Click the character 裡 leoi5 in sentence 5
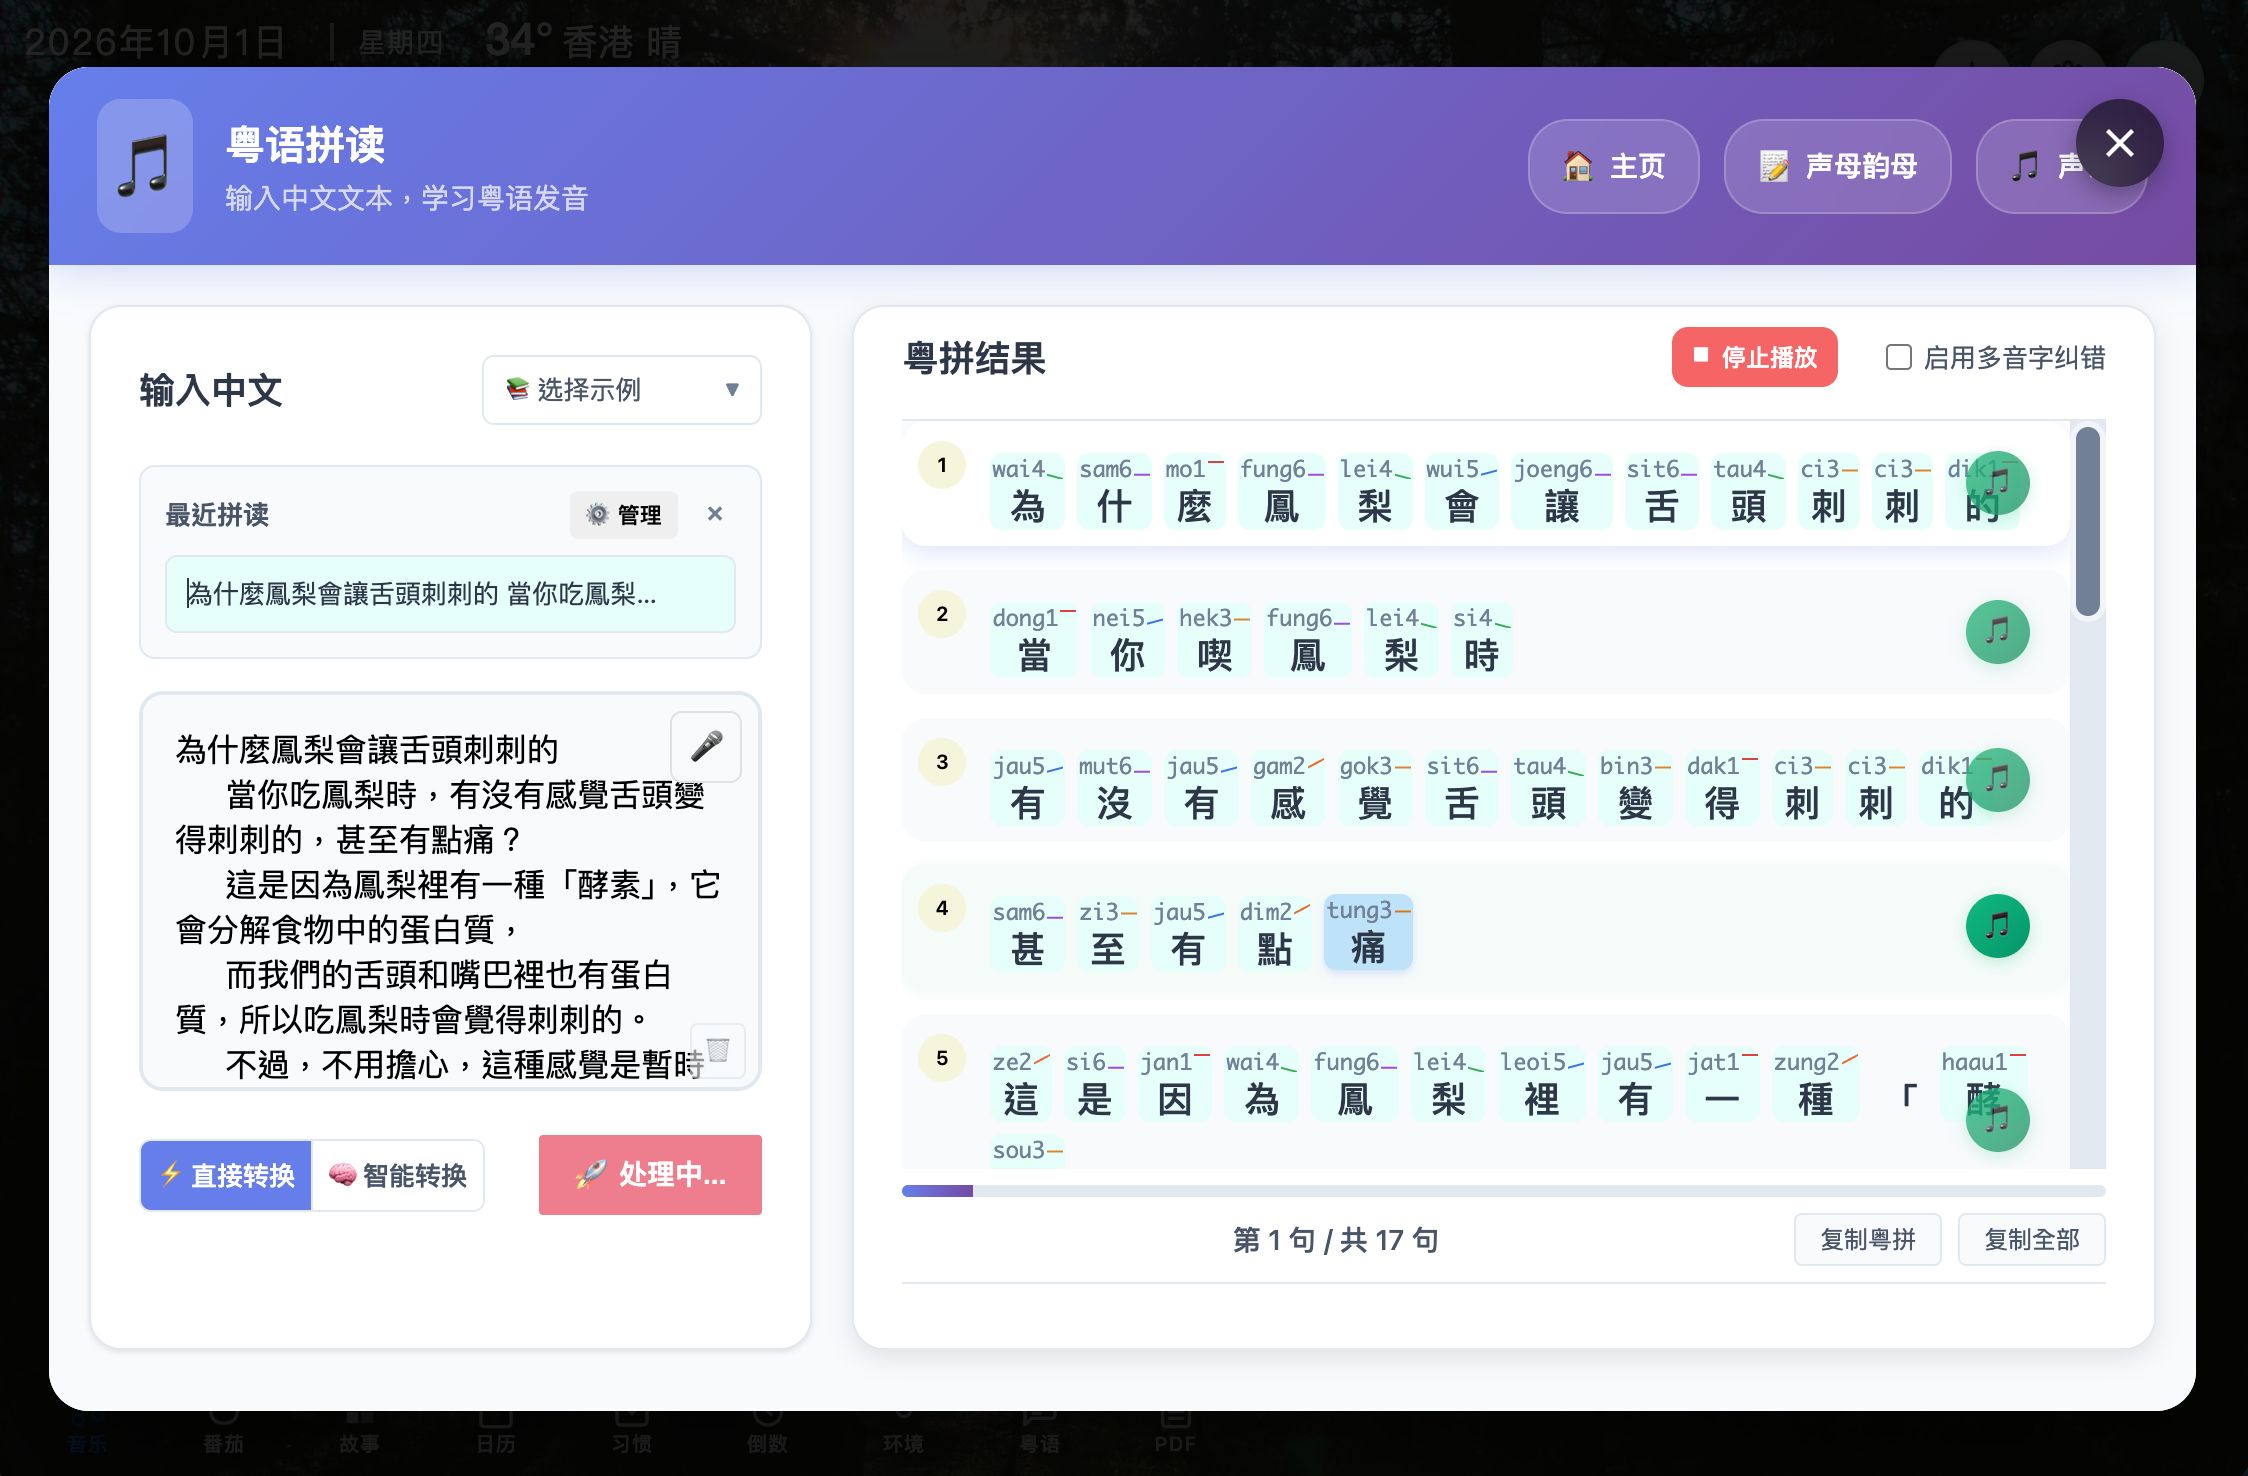Image resolution: width=2248 pixels, height=1476 pixels. tap(1541, 1083)
